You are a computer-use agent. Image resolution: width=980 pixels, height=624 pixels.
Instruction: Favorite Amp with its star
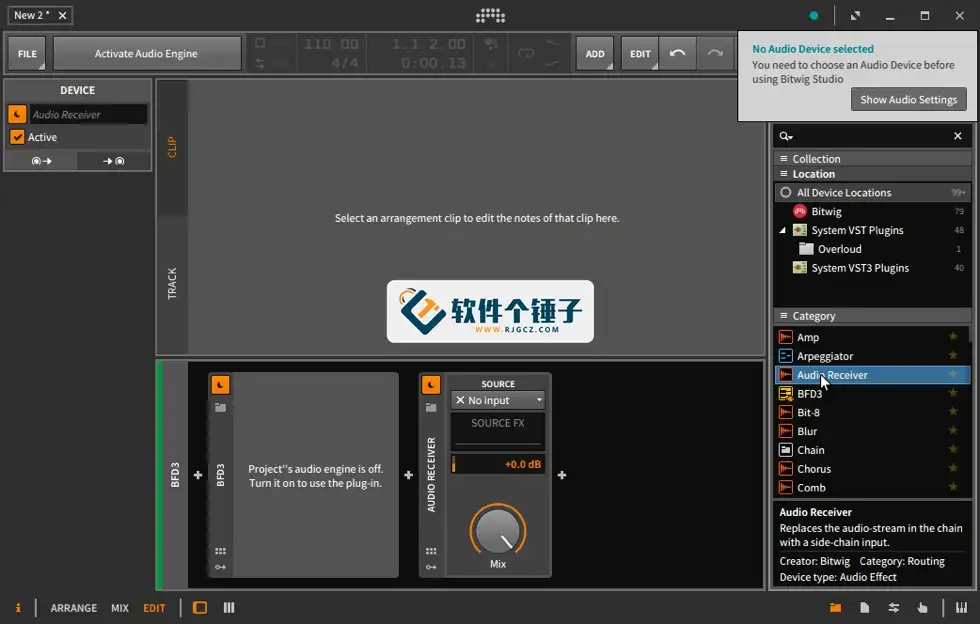coord(953,336)
